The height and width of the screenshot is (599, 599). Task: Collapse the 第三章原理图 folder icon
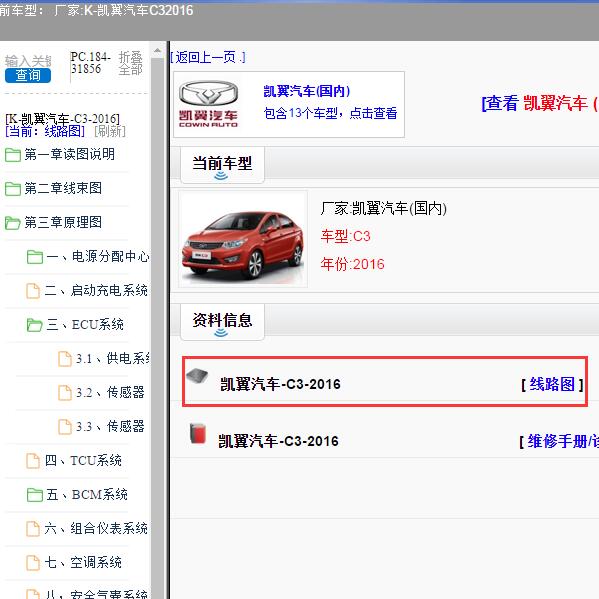point(13,223)
